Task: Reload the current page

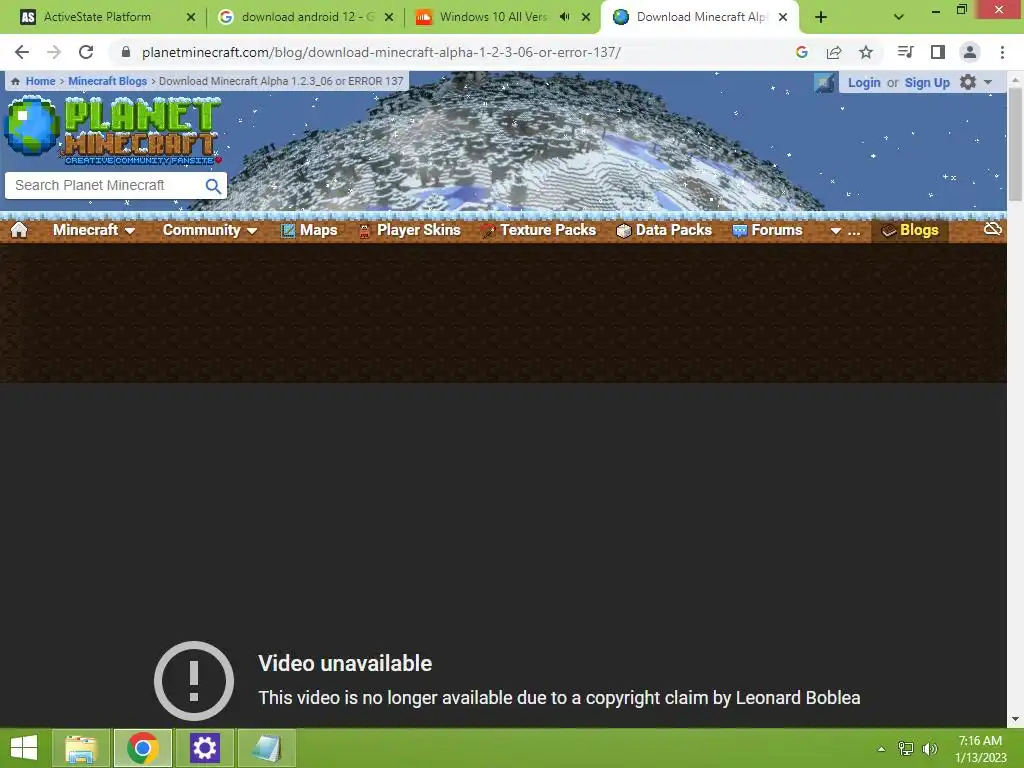Action: (x=86, y=52)
